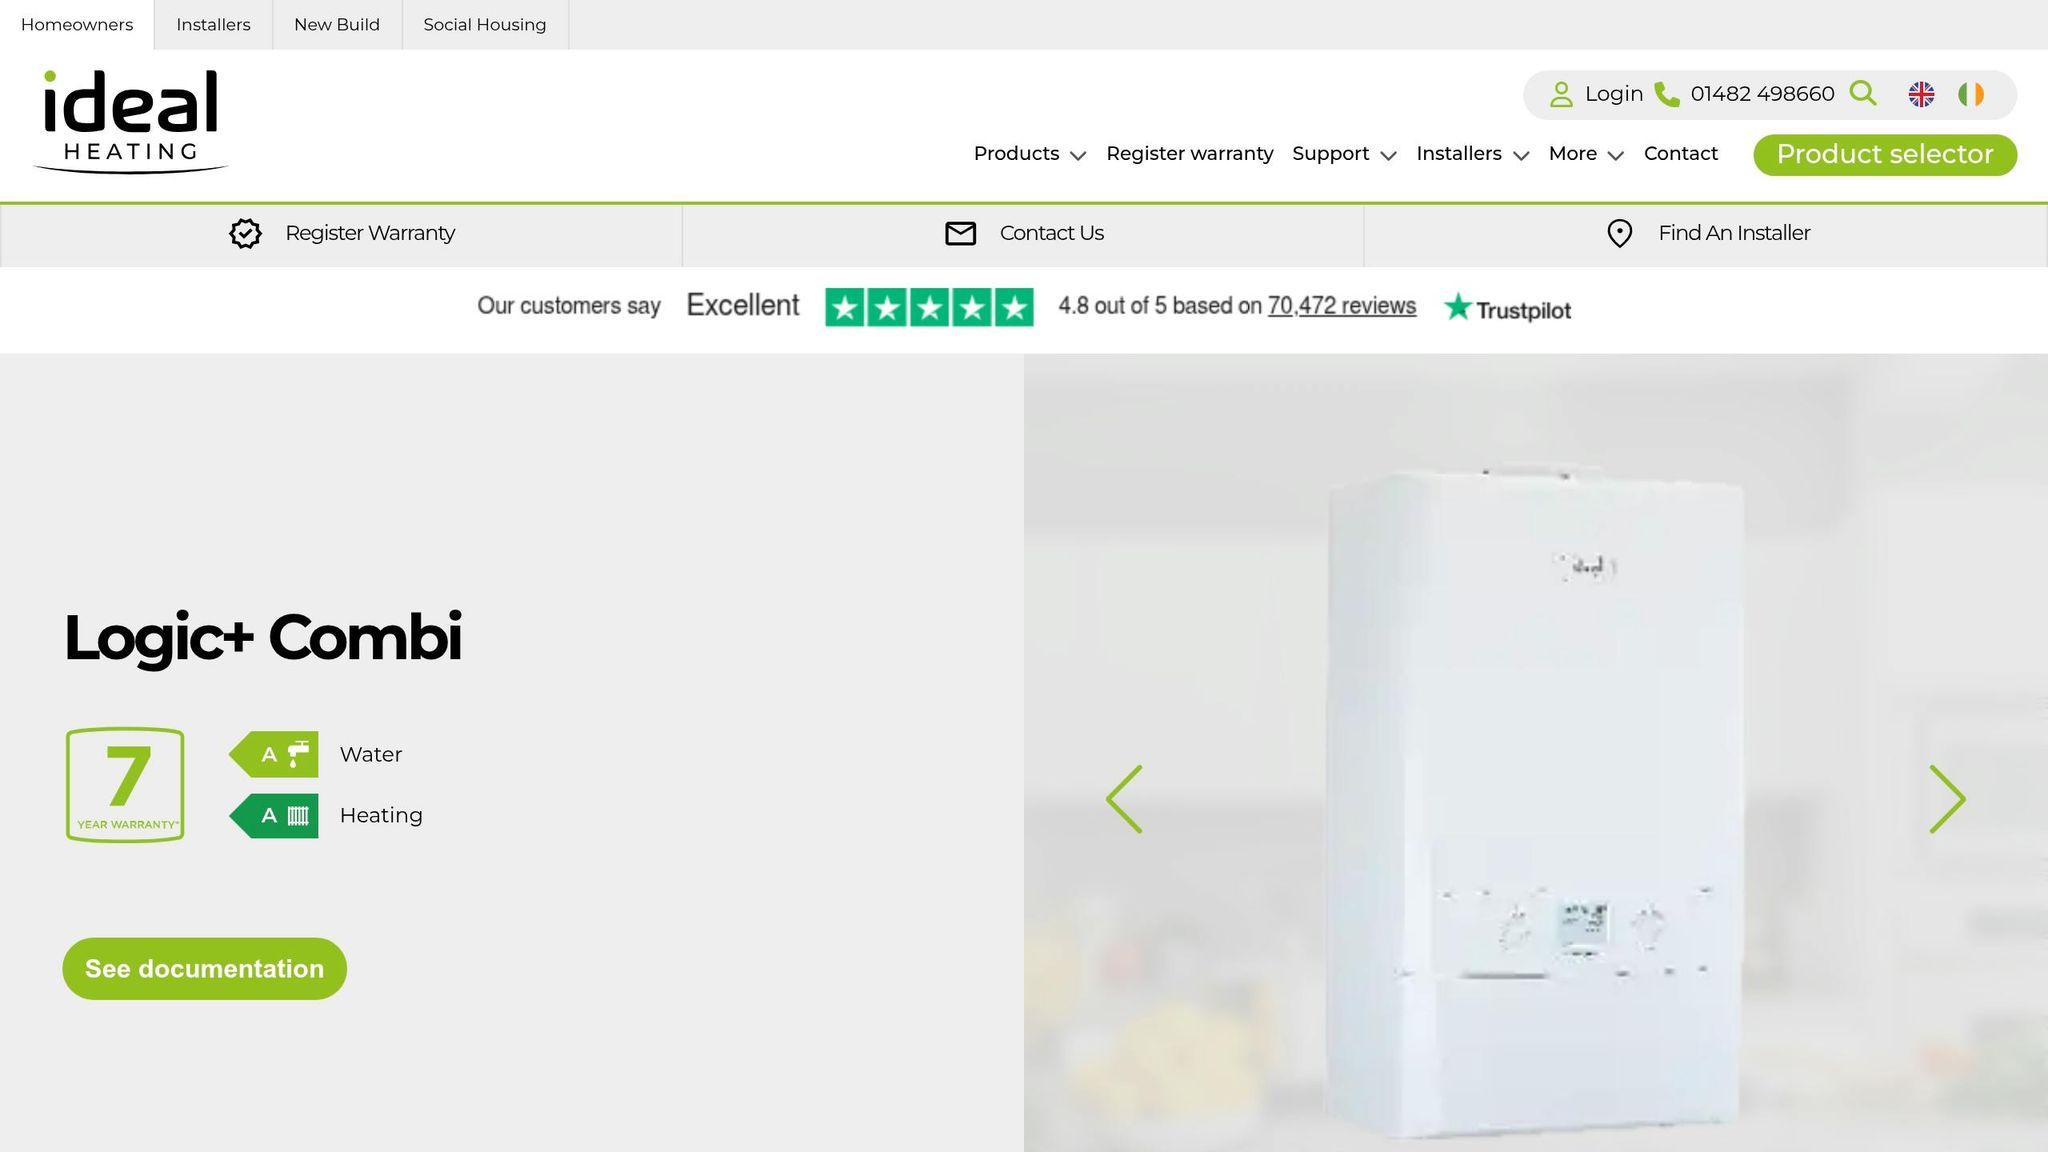
Task: Expand the Support dropdown menu
Action: tap(1344, 154)
